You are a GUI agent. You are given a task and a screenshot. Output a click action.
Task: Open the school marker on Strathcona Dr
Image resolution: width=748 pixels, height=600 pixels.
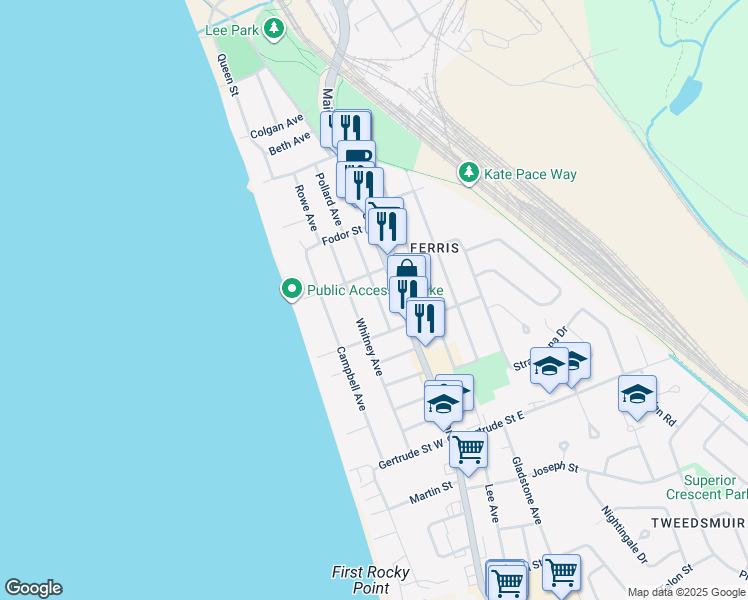tap(550, 366)
